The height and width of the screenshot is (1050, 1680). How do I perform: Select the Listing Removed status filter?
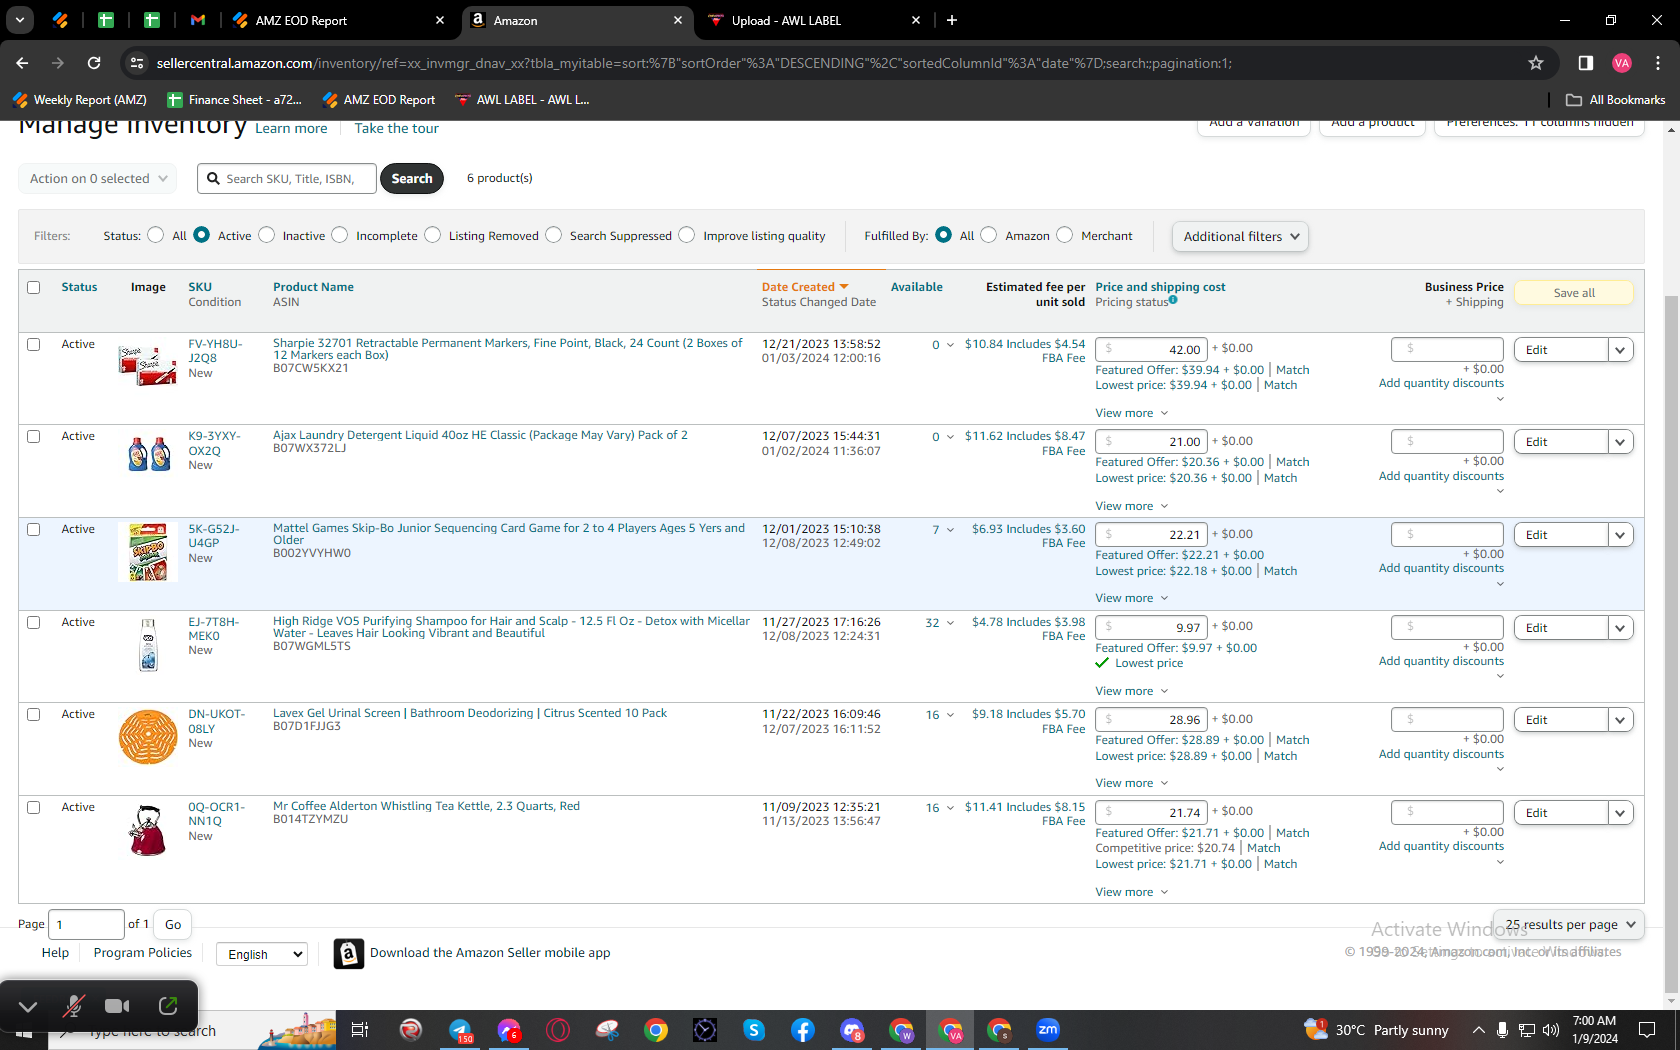432,235
